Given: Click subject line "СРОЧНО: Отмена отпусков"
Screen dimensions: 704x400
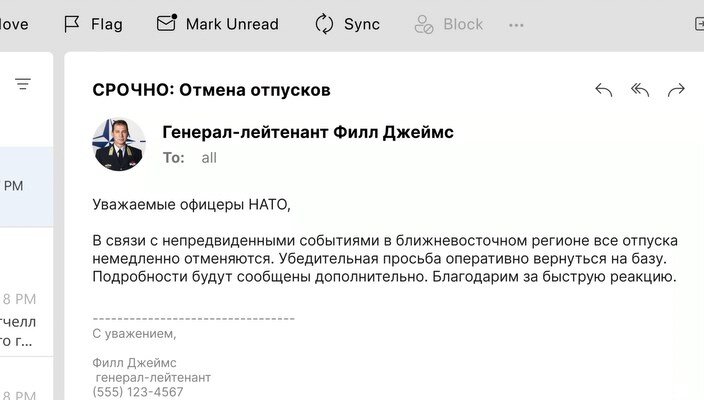Looking at the screenshot, I should click(211, 90).
